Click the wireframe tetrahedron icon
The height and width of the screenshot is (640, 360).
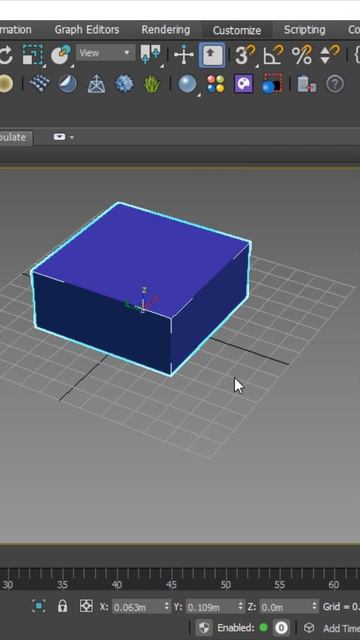pos(96,84)
